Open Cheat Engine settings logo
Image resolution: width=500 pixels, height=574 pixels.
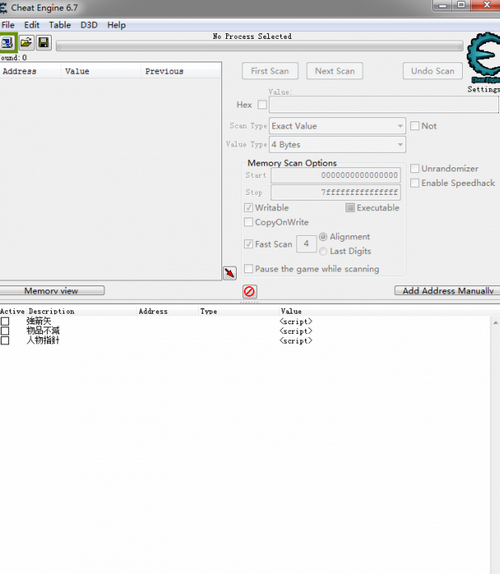484,57
